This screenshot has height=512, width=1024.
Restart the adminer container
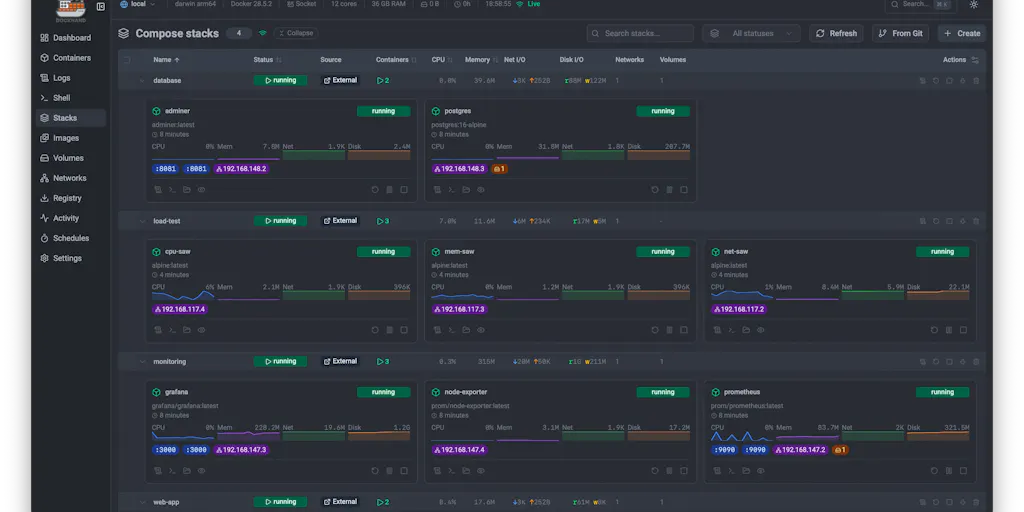pyautogui.click(x=375, y=190)
